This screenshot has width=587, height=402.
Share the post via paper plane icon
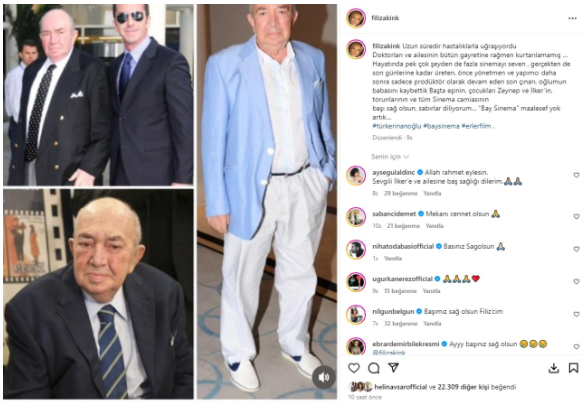393,368
